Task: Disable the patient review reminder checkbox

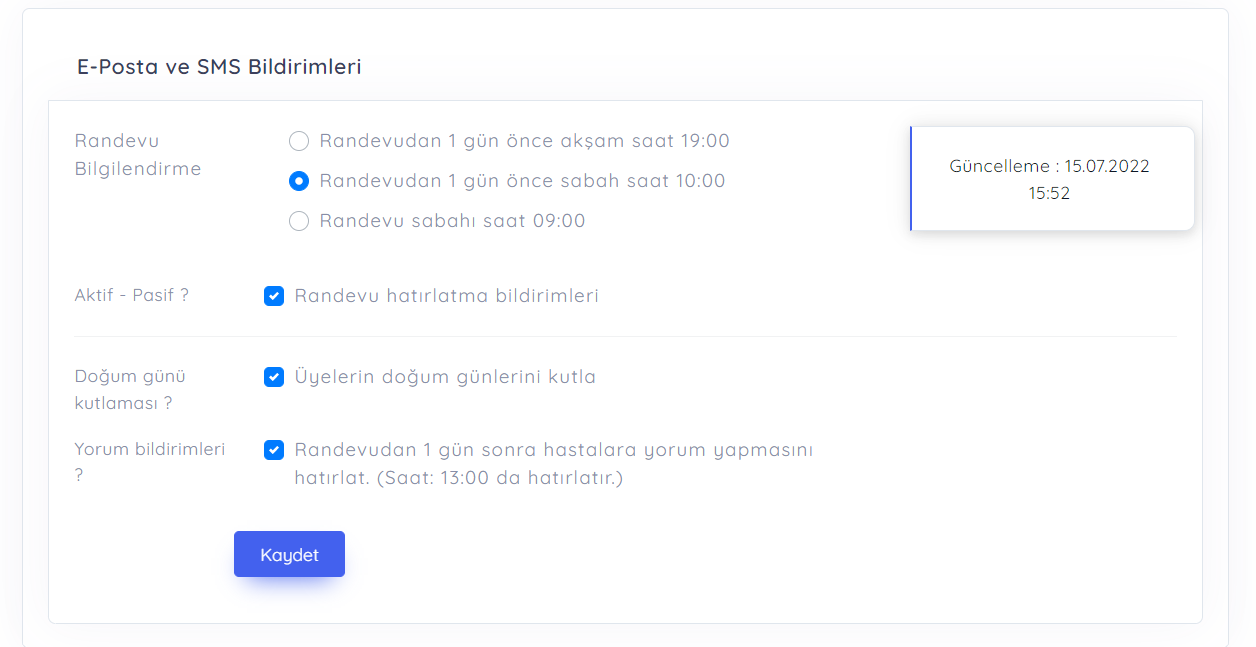Action: coord(274,450)
